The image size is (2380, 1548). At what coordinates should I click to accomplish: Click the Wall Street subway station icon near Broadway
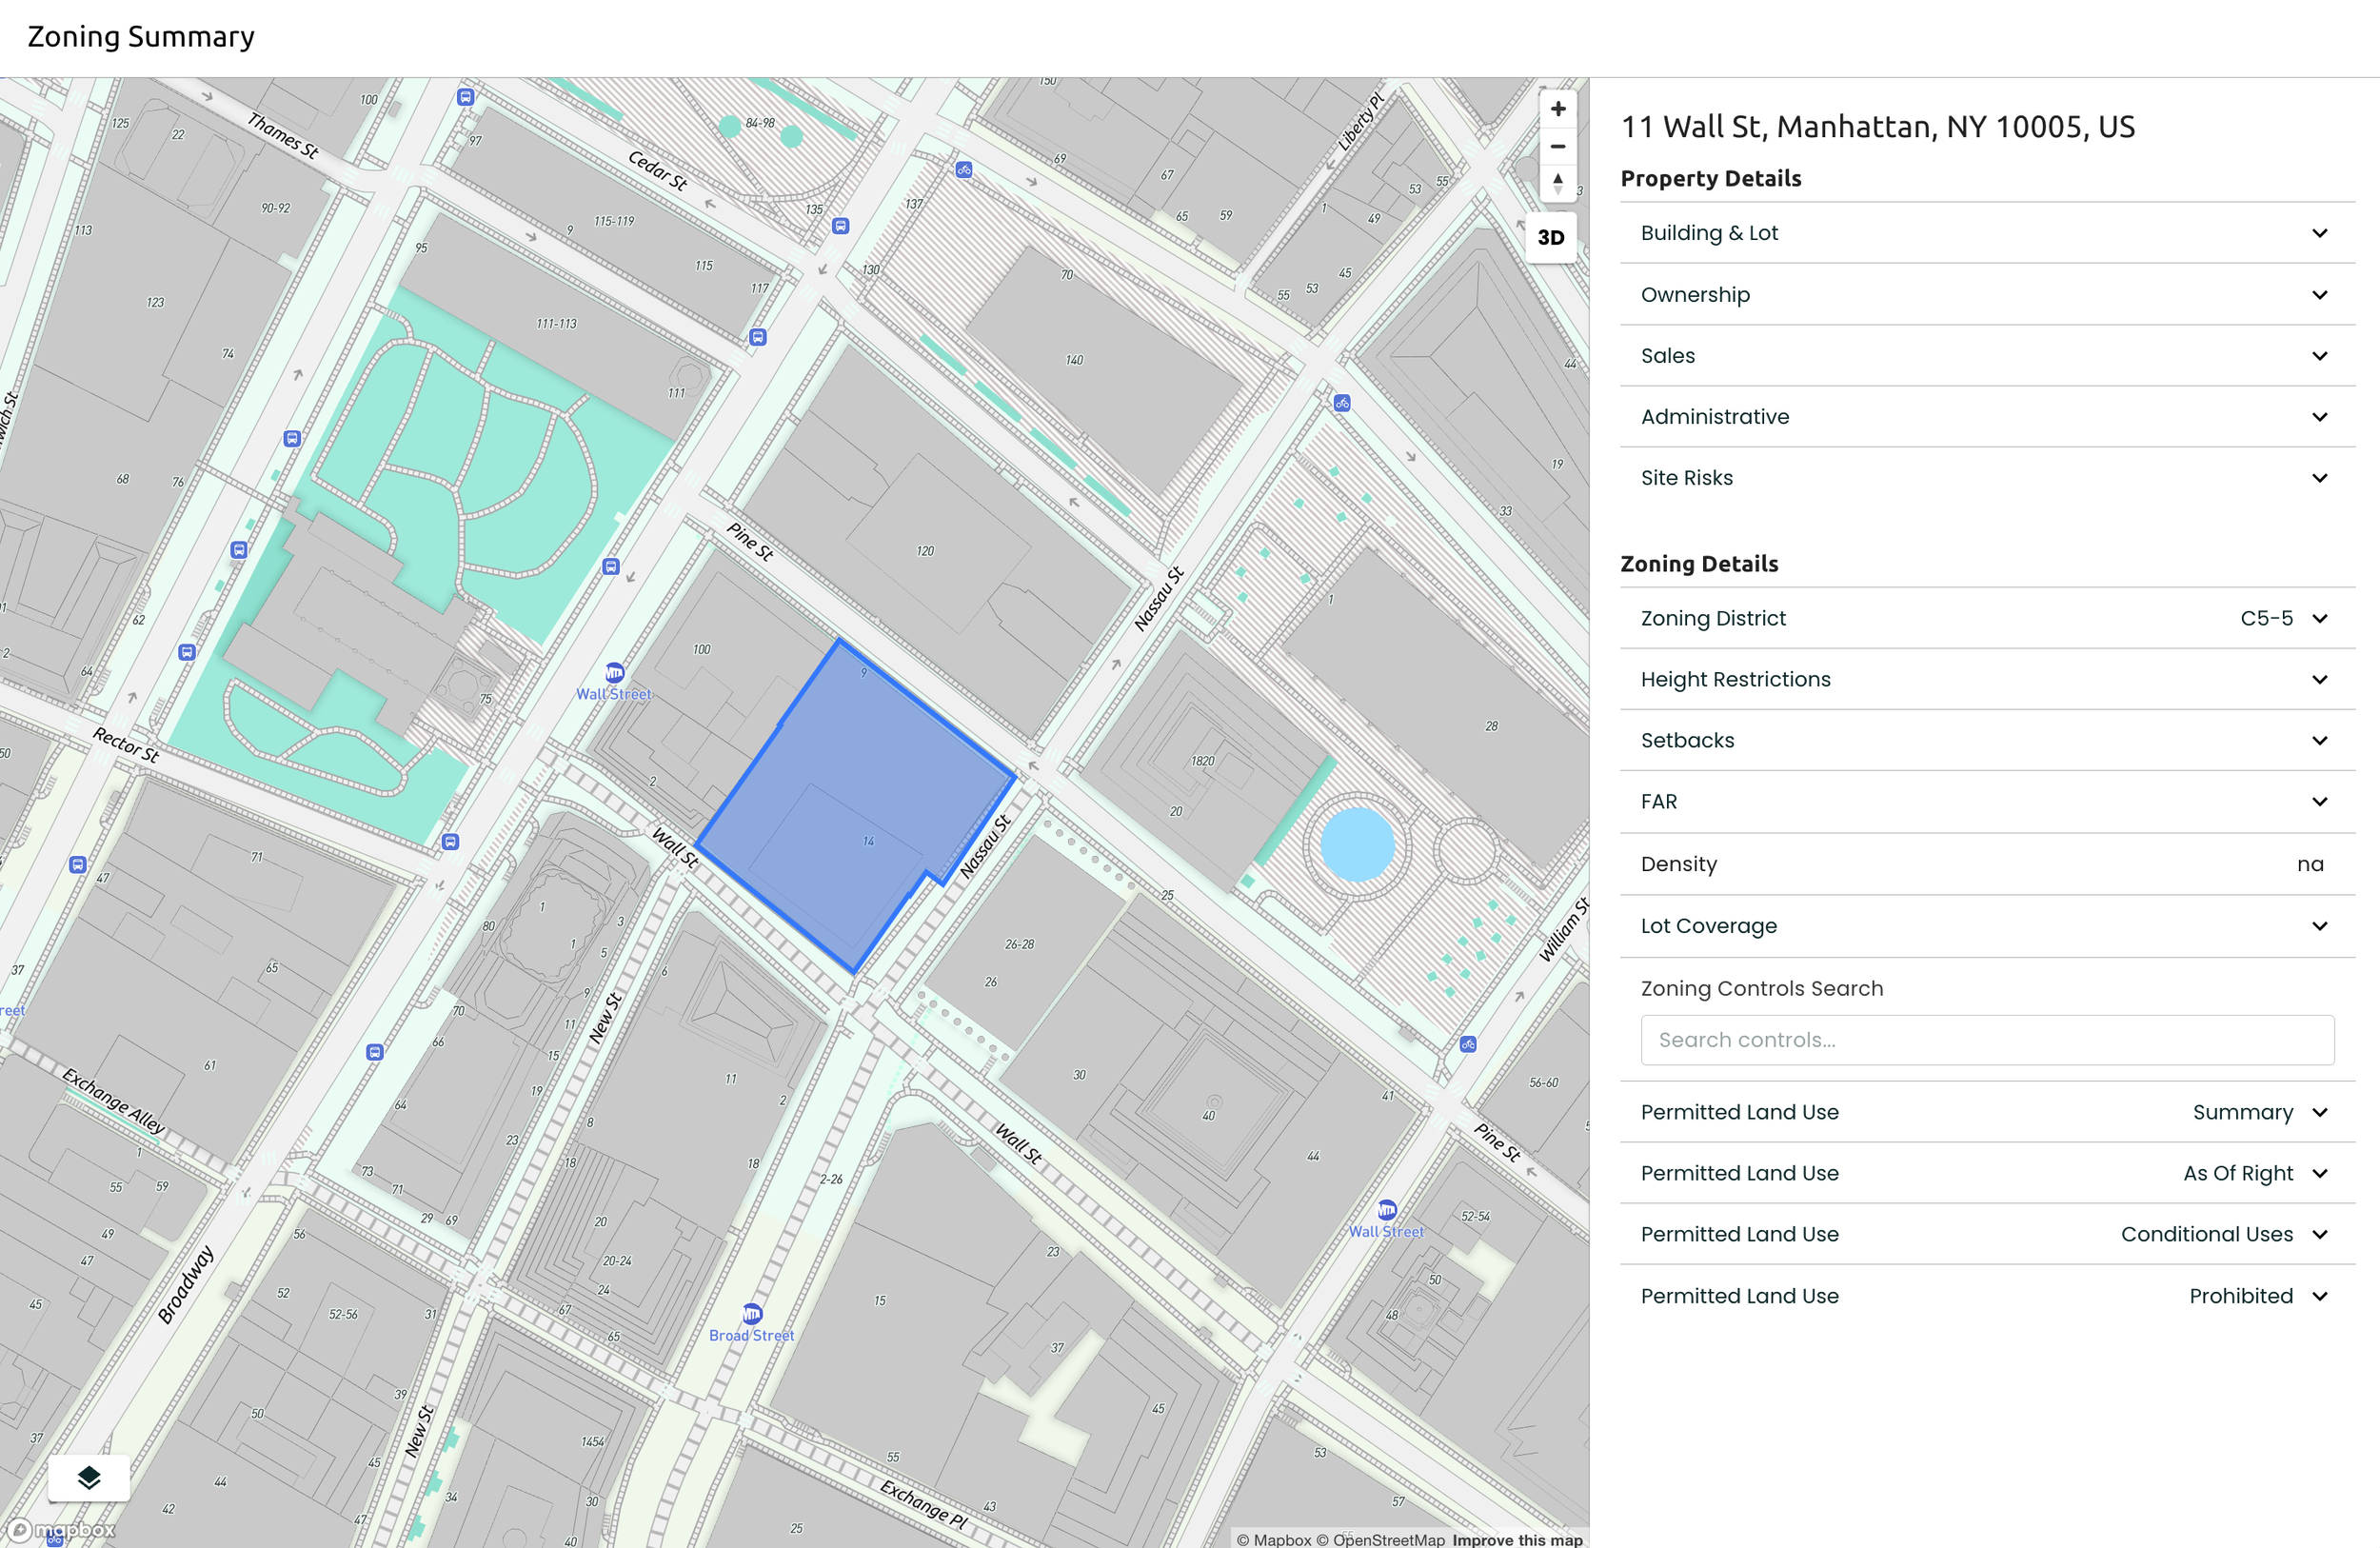(614, 673)
